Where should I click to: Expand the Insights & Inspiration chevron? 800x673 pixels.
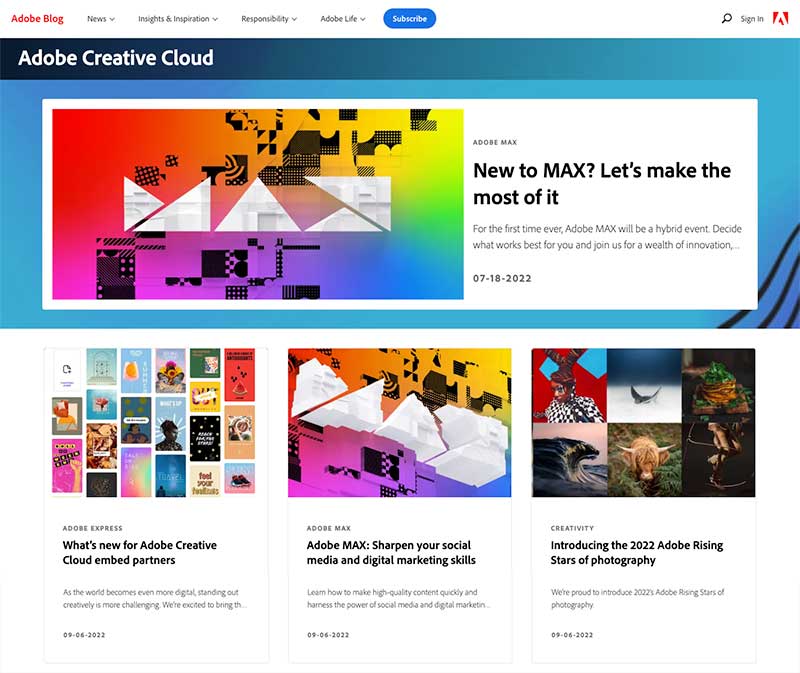215,19
